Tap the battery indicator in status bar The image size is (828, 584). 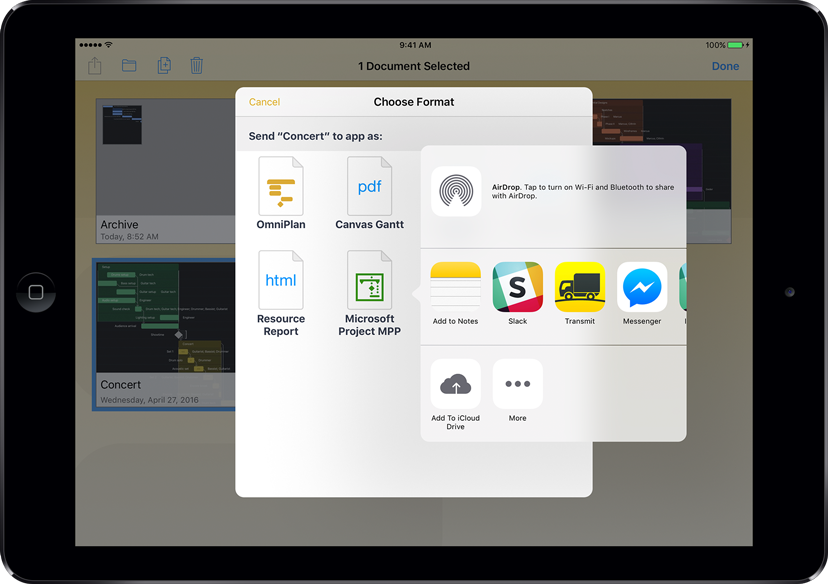tap(736, 45)
